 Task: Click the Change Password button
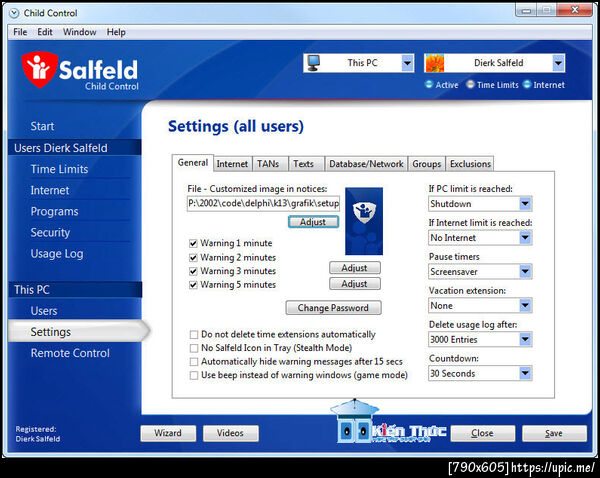coord(333,308)
